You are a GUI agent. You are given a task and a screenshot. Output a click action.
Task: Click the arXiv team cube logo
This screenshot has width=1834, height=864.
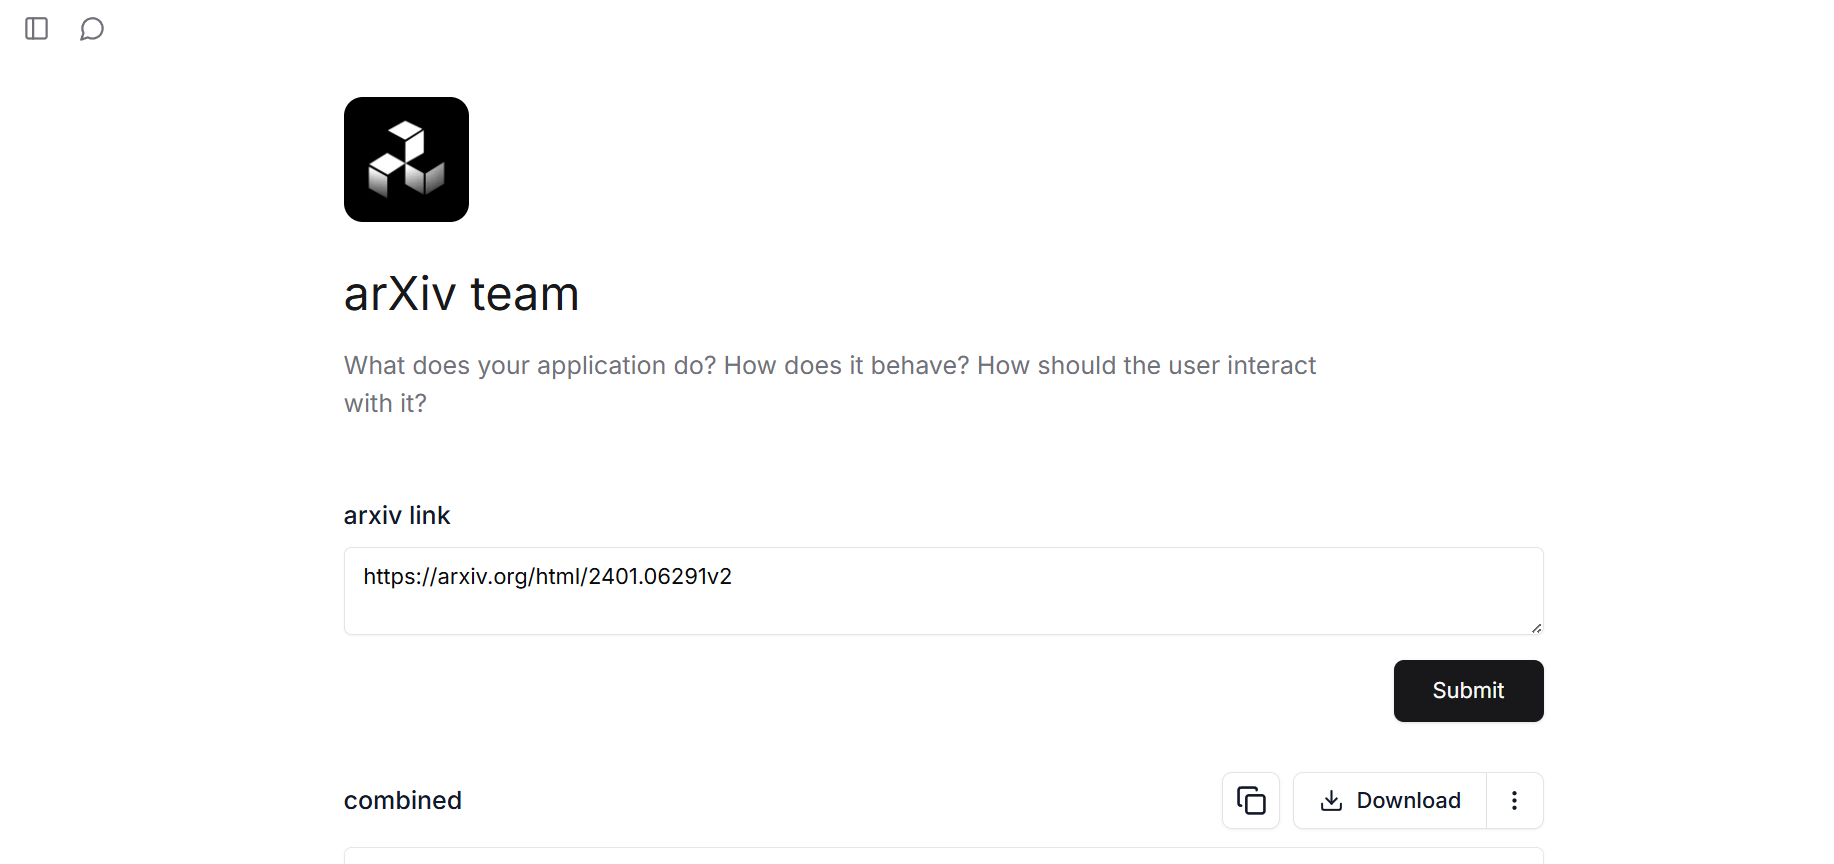click(406, 159)
